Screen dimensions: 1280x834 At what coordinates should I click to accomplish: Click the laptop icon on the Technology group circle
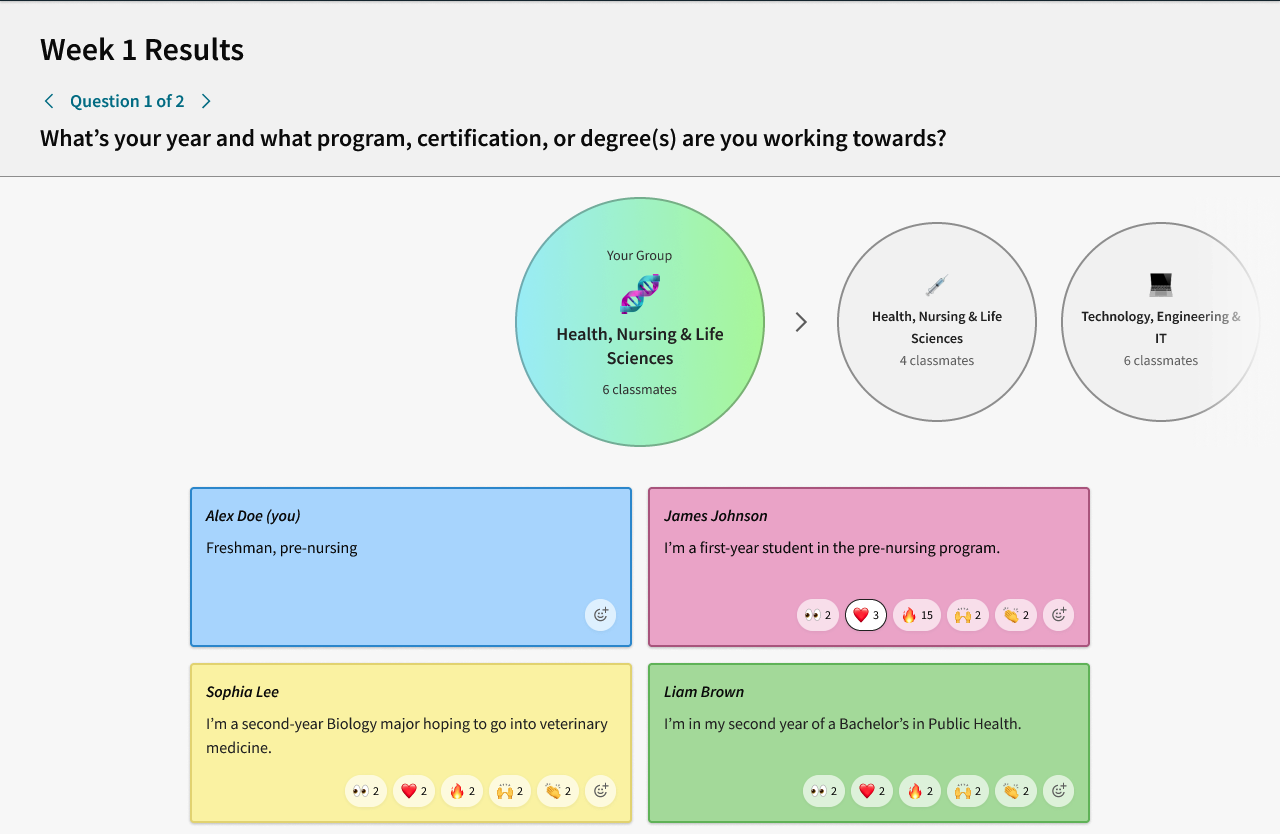[x=1160, y=283]
